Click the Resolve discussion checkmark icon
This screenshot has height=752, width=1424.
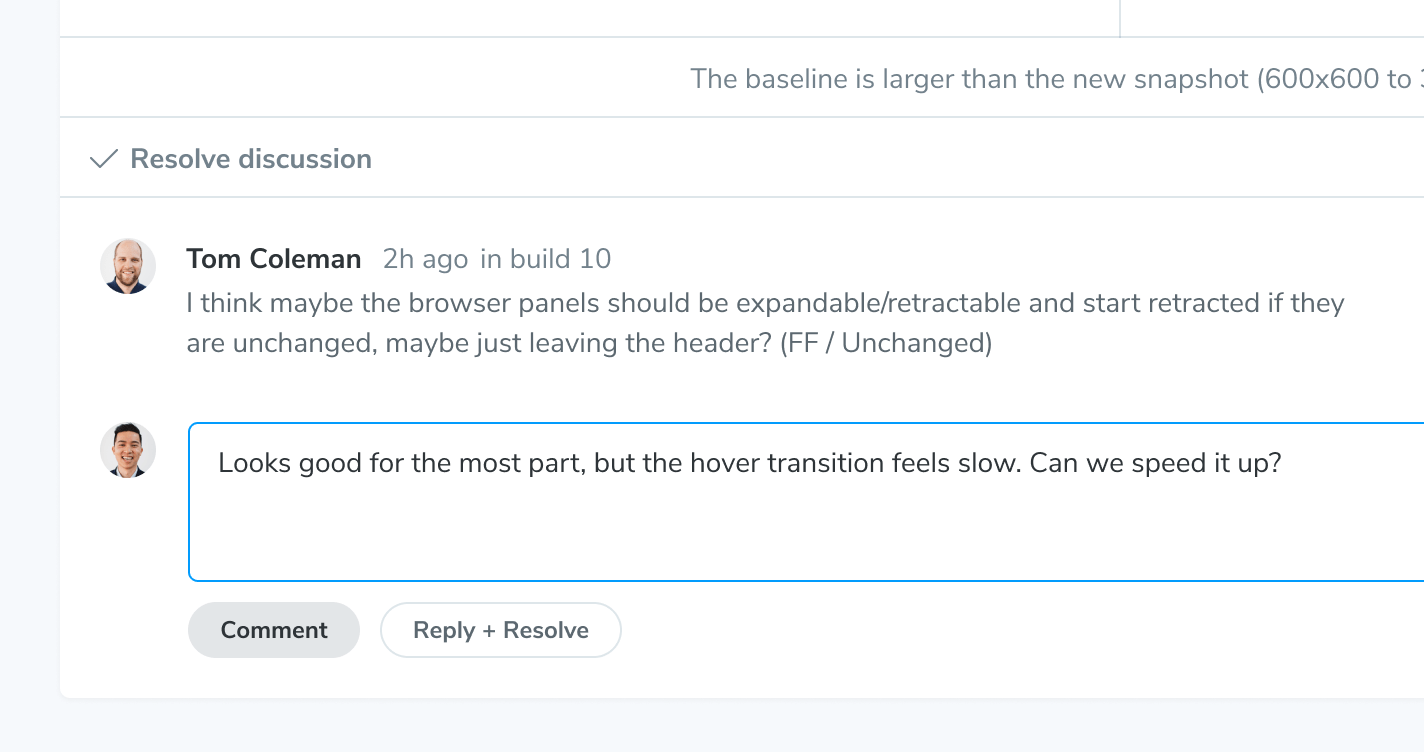pyautogui.click(x=103, y=159)
